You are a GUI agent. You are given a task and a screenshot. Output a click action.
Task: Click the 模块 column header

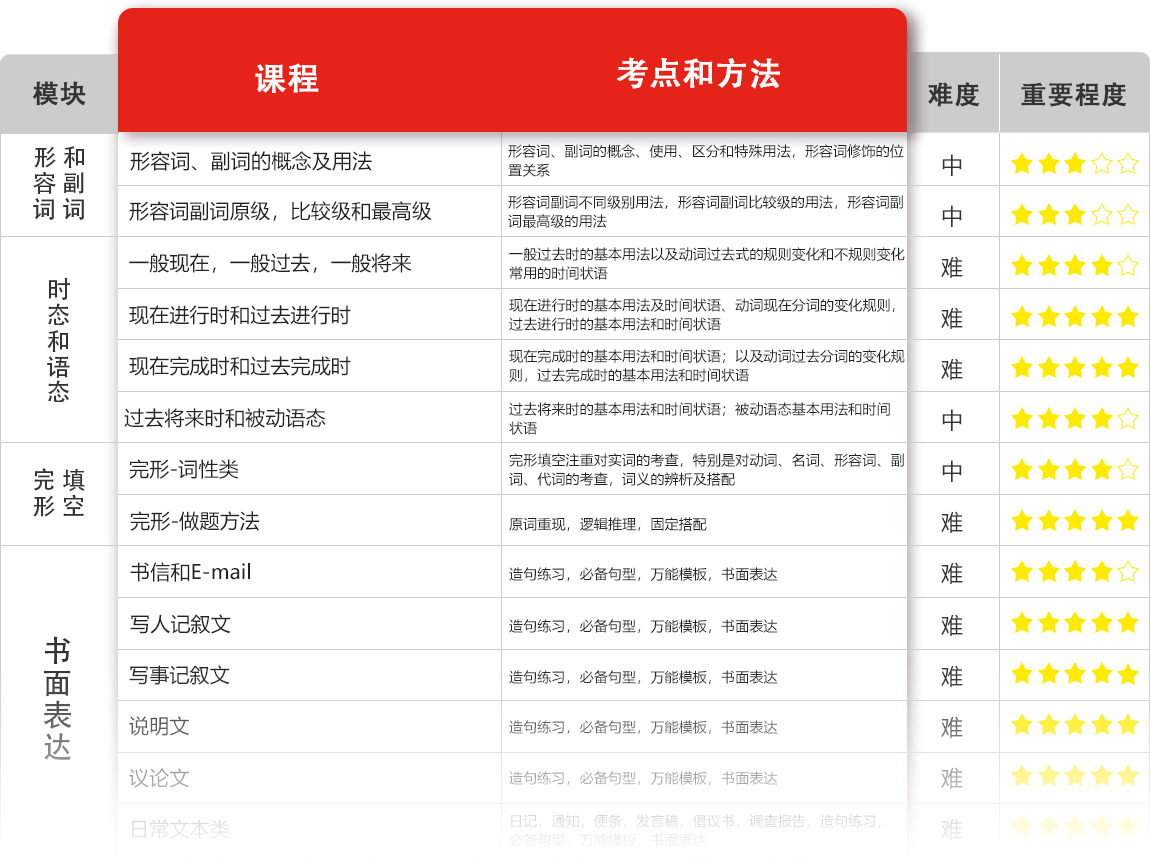tap(59, 94)
